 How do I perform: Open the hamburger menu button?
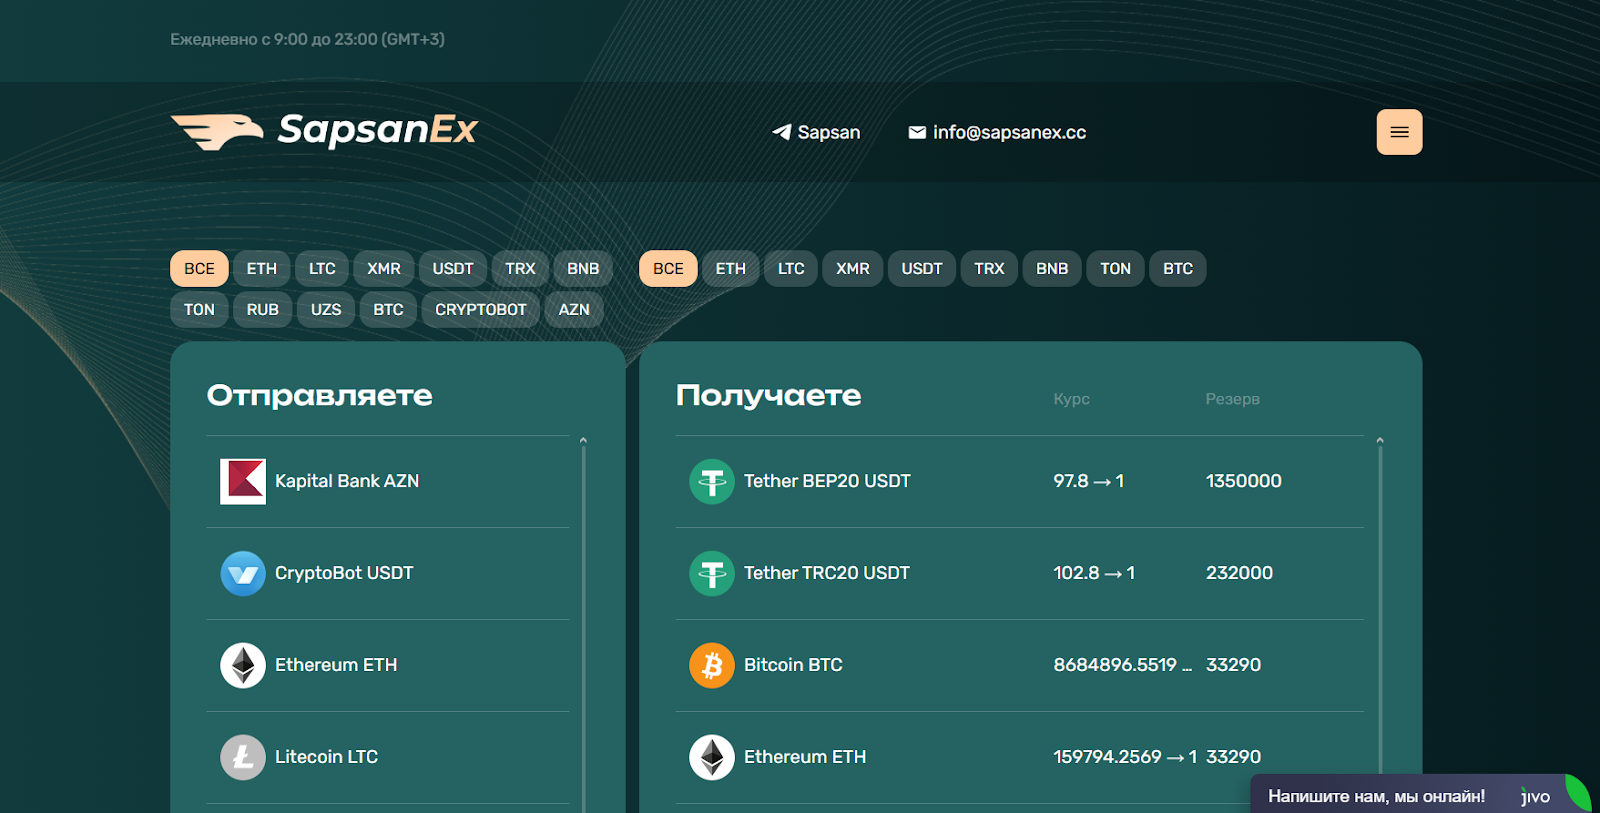pos(1399,132)
